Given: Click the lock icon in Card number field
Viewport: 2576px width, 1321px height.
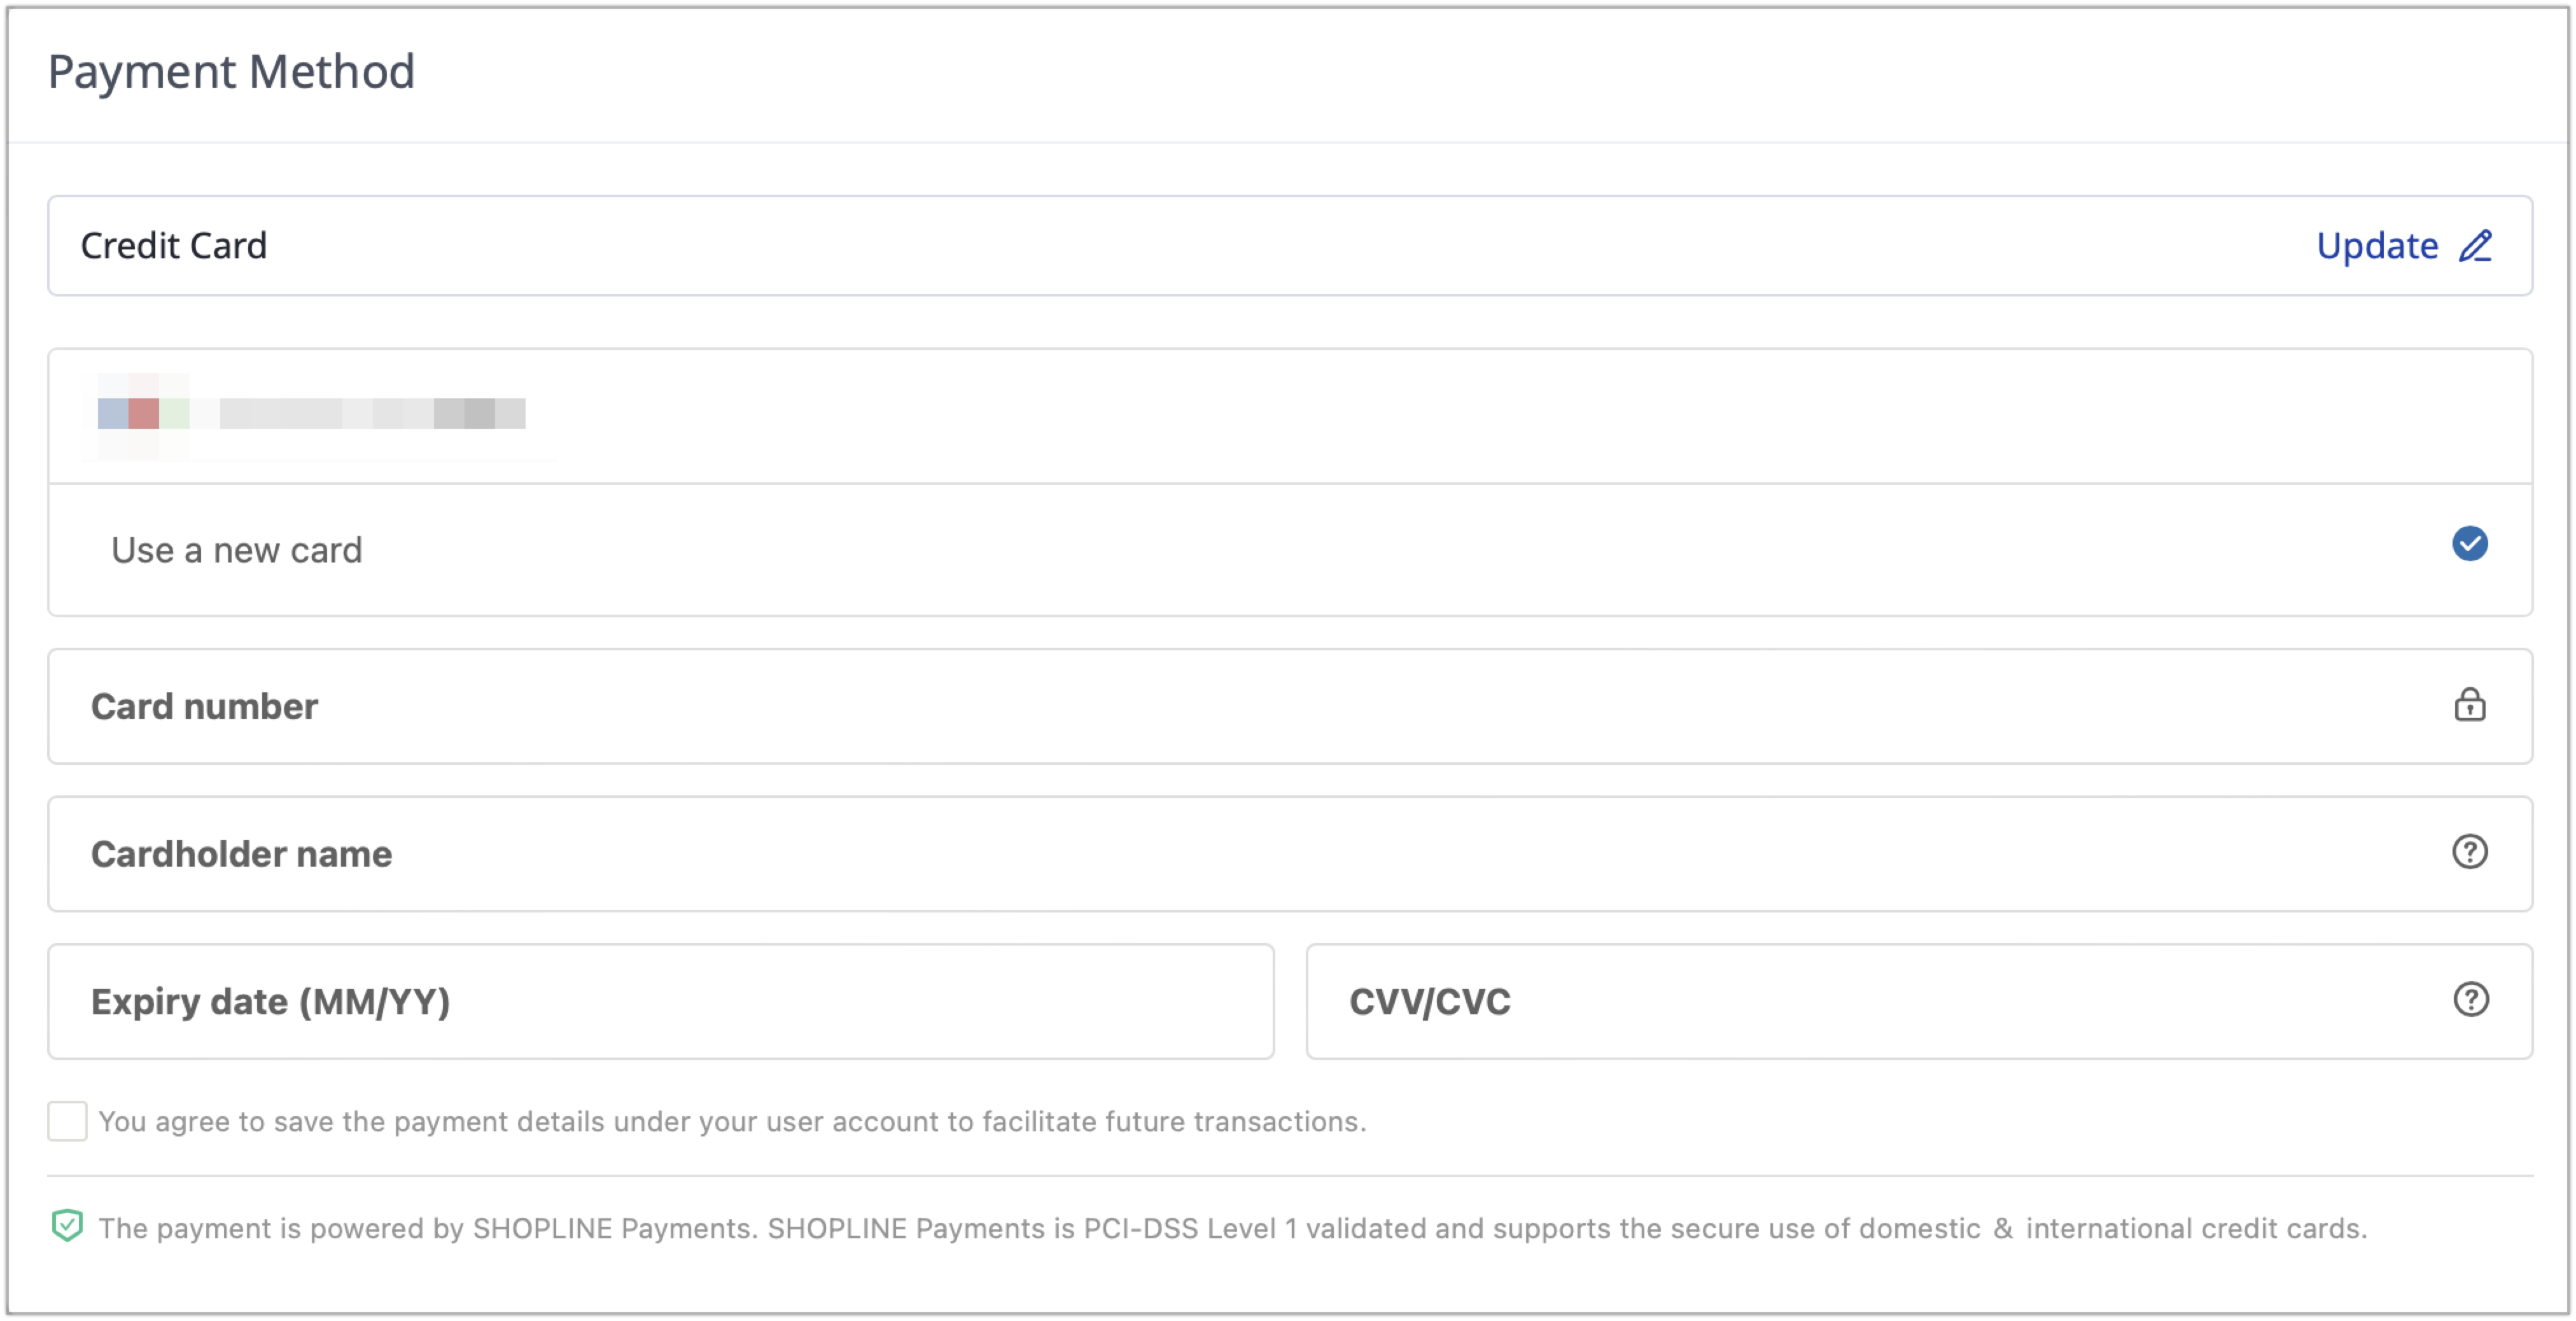Looking at the screenshot, I should click(x=2469, y=705).
